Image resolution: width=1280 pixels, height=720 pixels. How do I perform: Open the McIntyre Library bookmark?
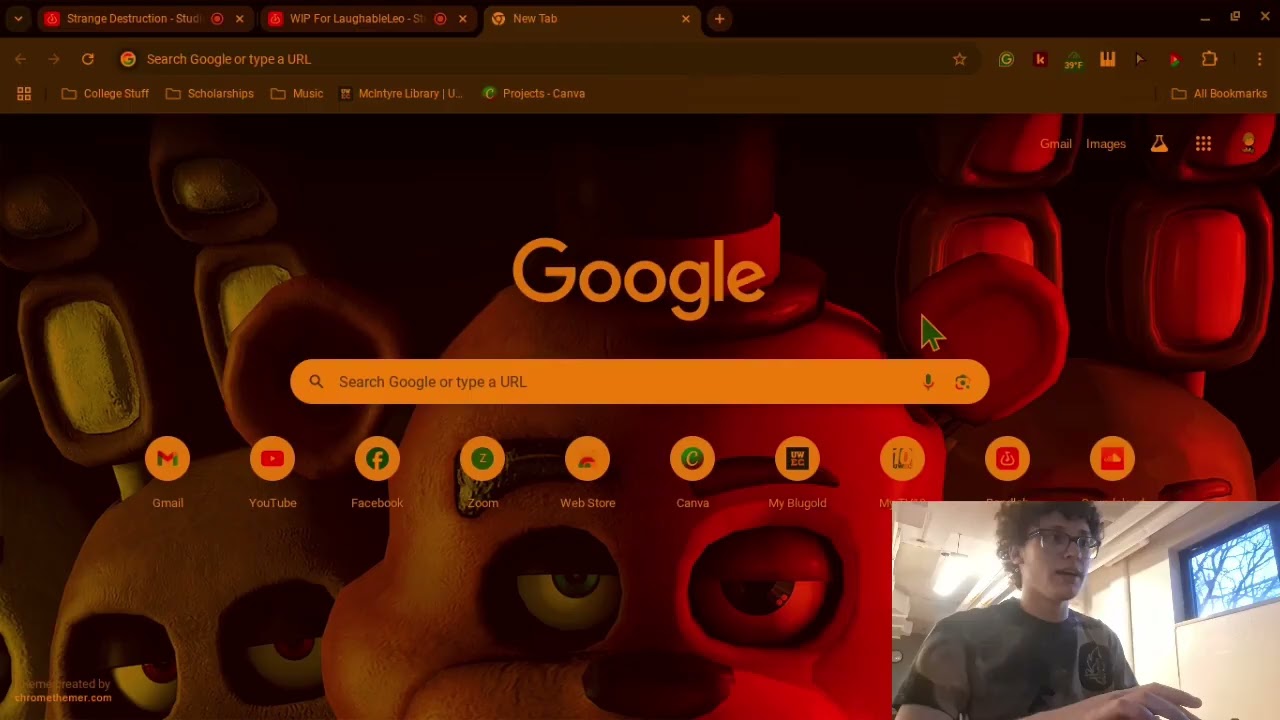[x=401, y=93]
